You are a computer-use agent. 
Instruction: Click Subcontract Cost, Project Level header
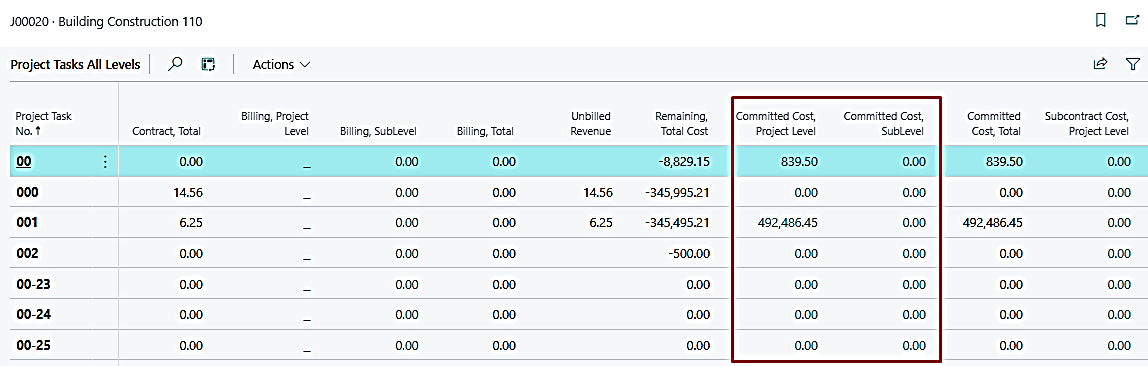click(x=1088, y=124)
